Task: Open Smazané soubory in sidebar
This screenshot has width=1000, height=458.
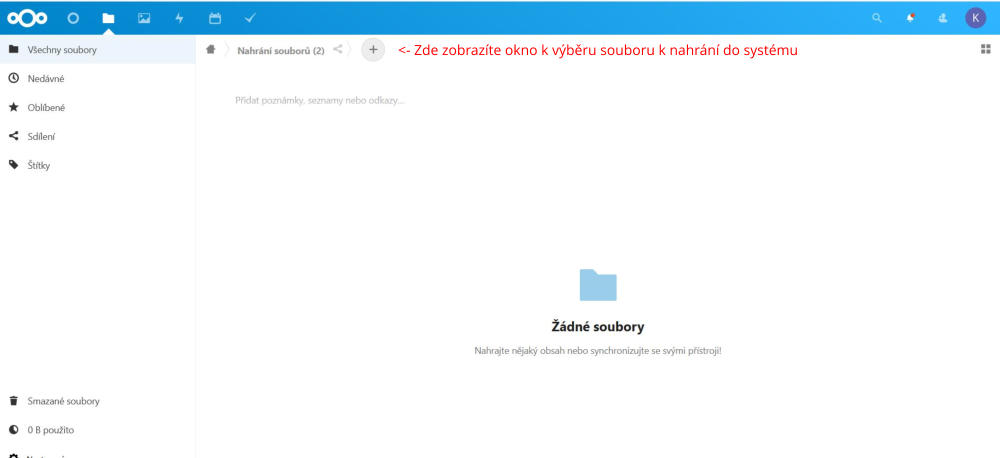Action: [x=63, y=401]
